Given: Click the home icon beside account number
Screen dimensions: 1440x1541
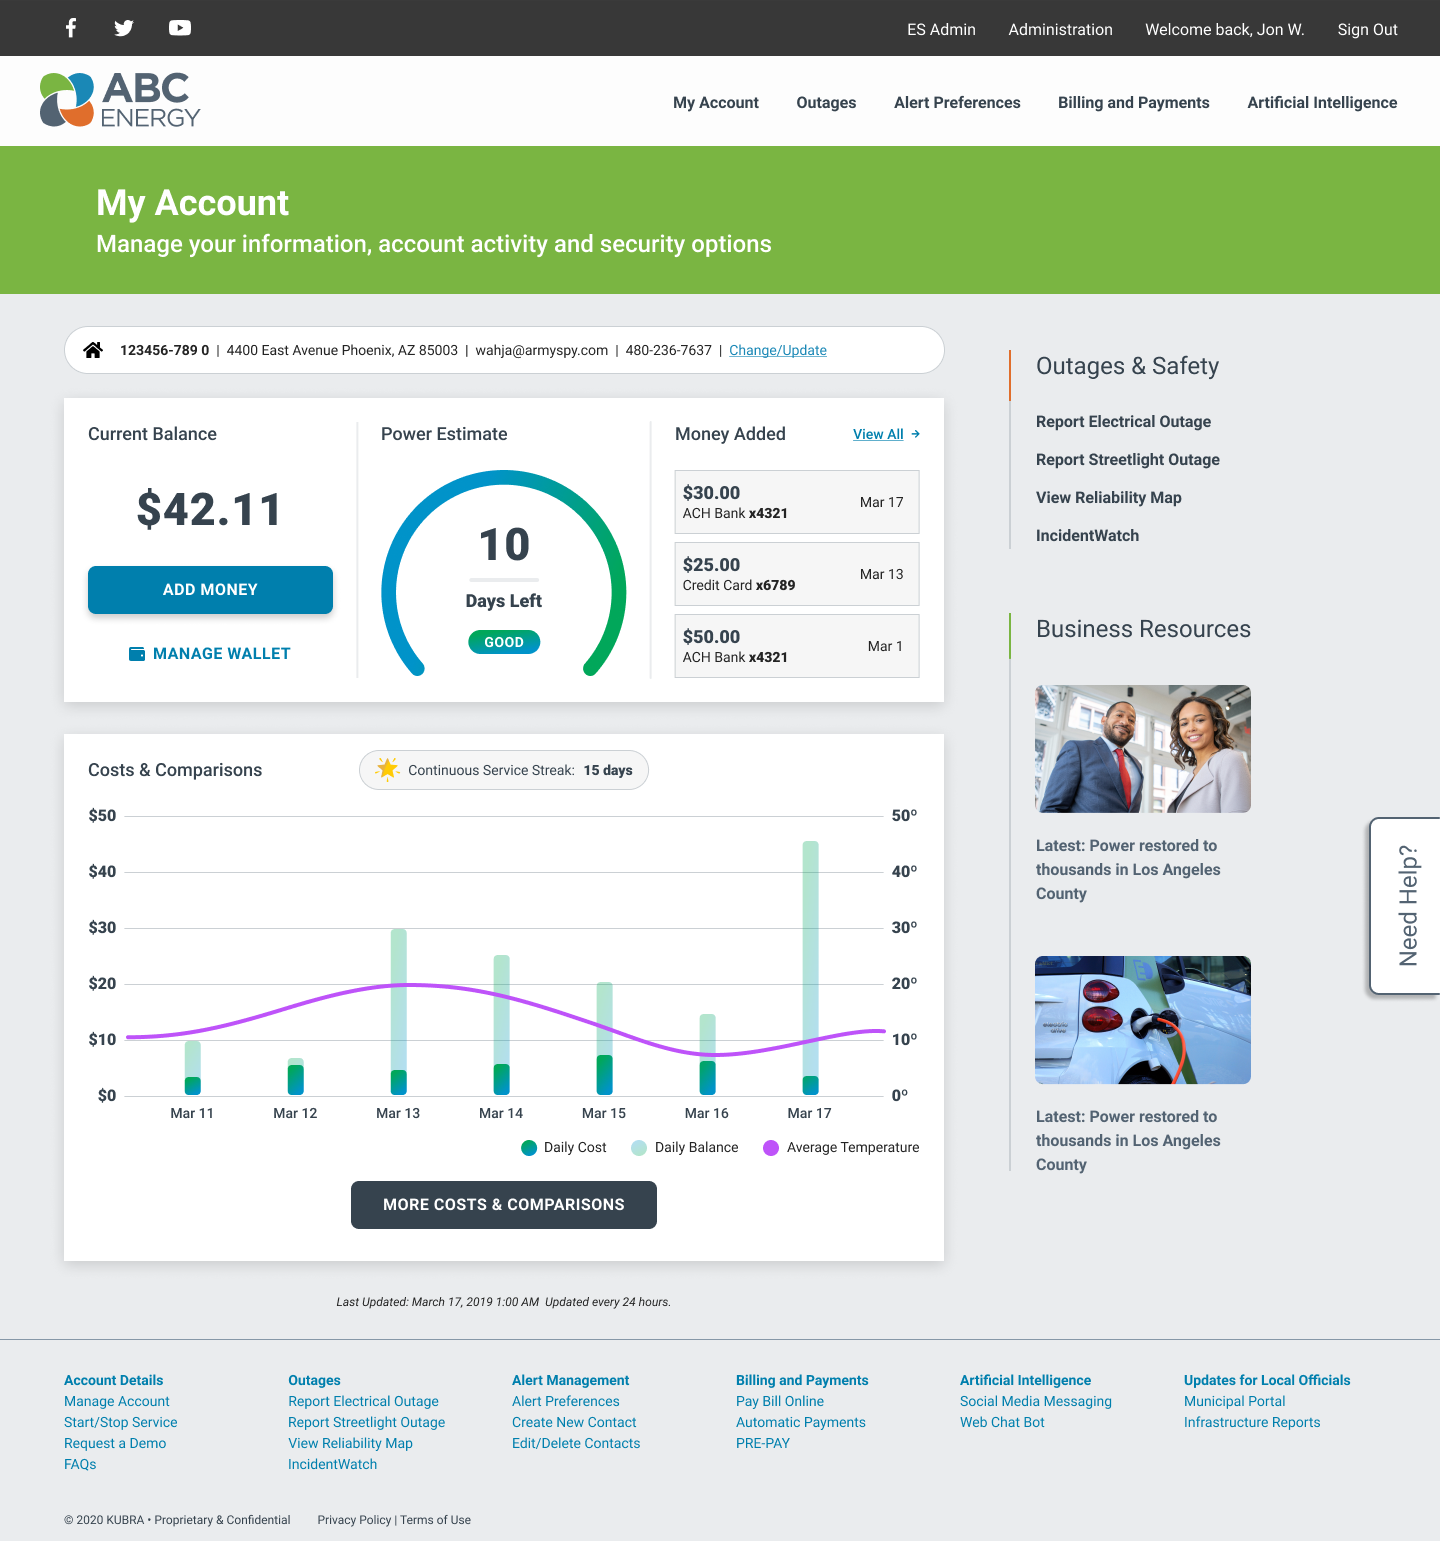Looking at the screenshot, I should (x=93, y=350).
